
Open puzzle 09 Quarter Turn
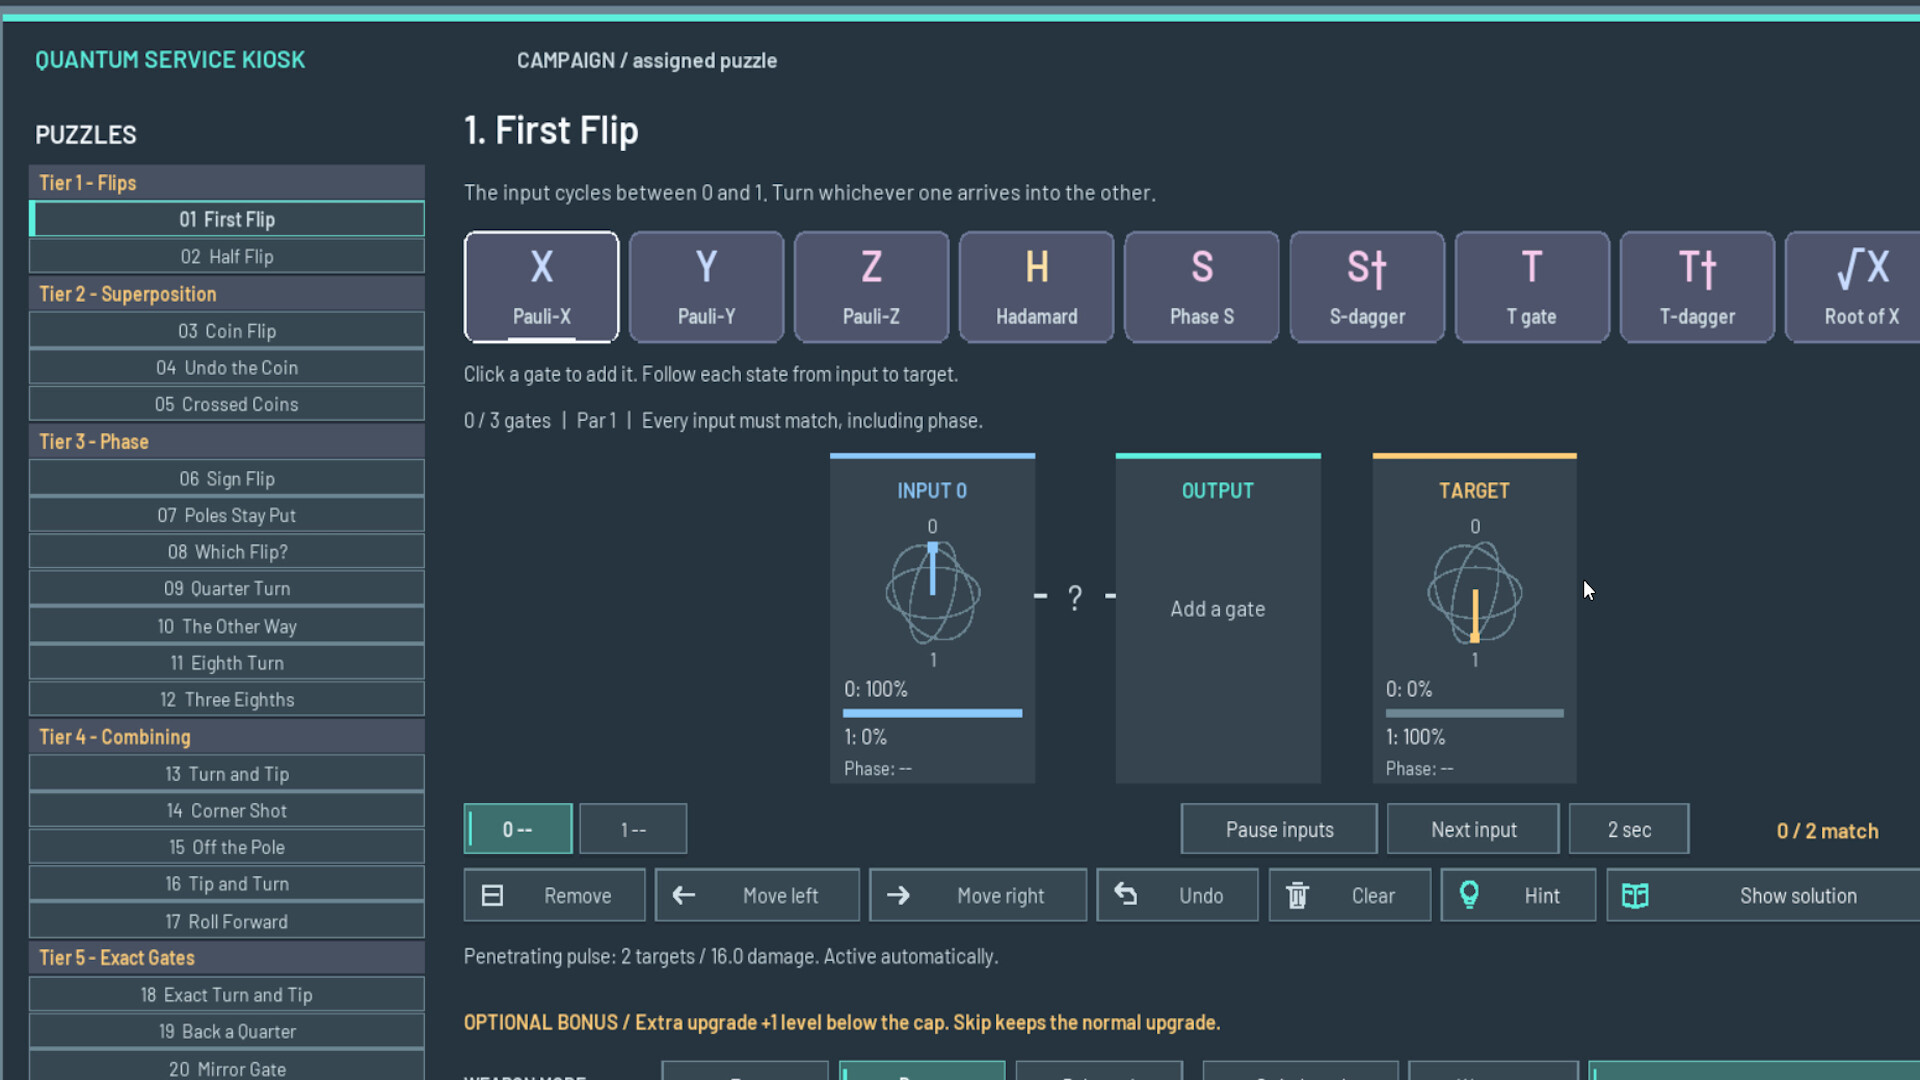(x=227, y=589)
